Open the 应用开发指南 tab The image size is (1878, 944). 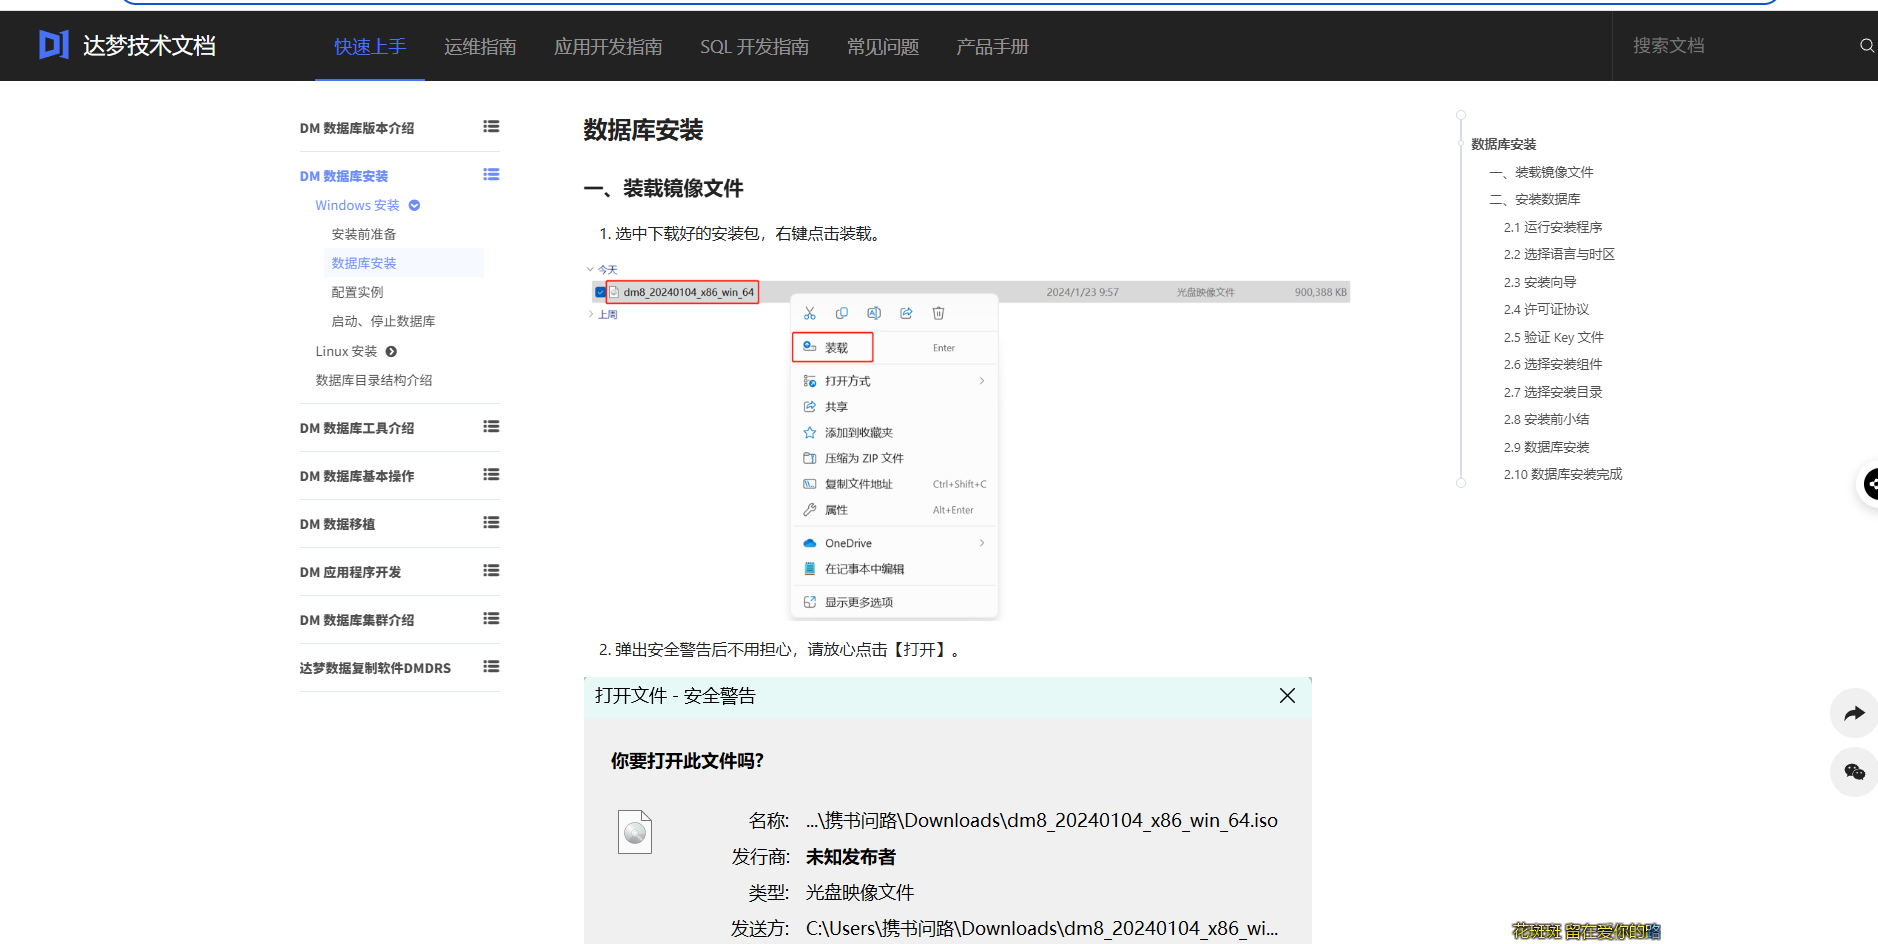pyautogui.click(x=608, y=47)
